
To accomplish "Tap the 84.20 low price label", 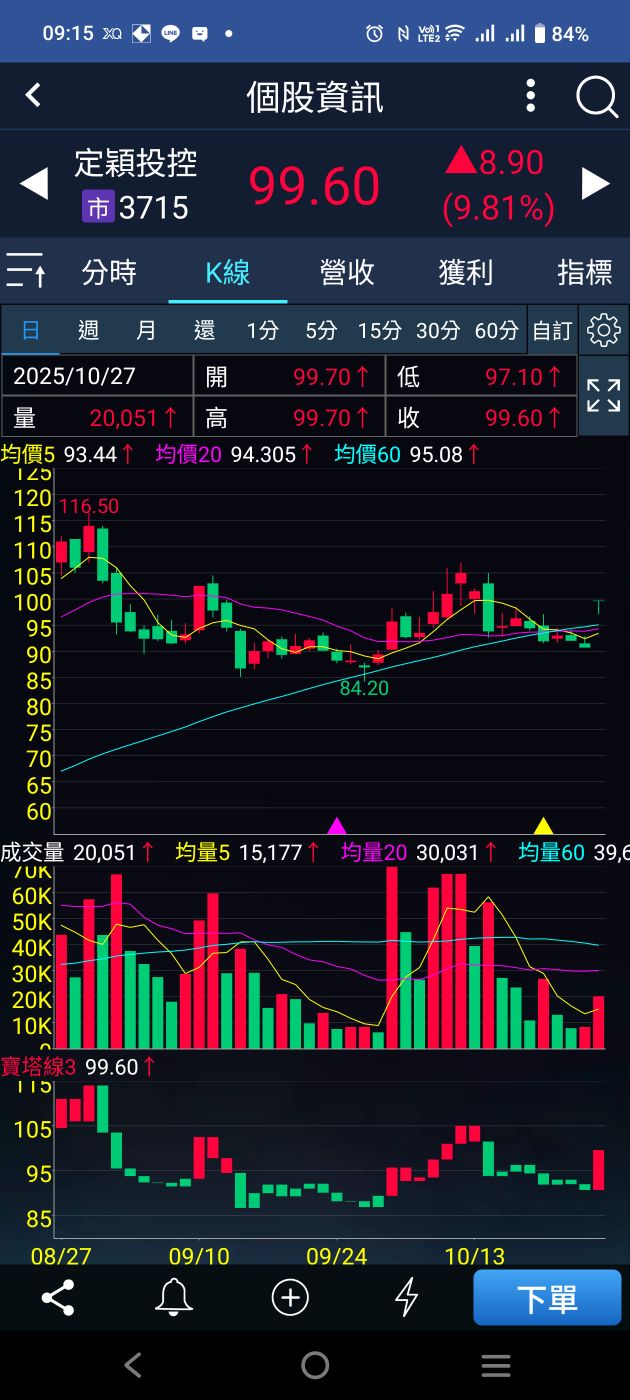I will [x=364, y=688].
